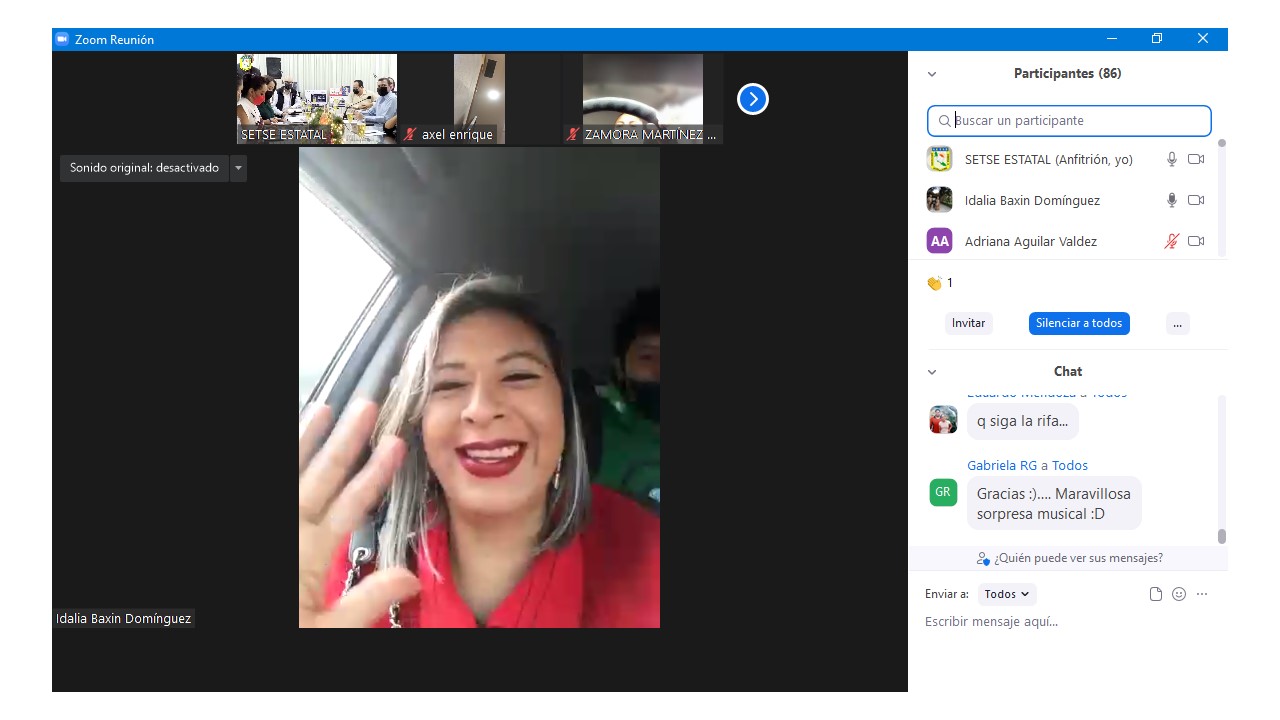1280x720 pixels.
Task: Select the SETSE ESTATAL video thumbnail
Action: pyautogui.click(x=317, y=99)
